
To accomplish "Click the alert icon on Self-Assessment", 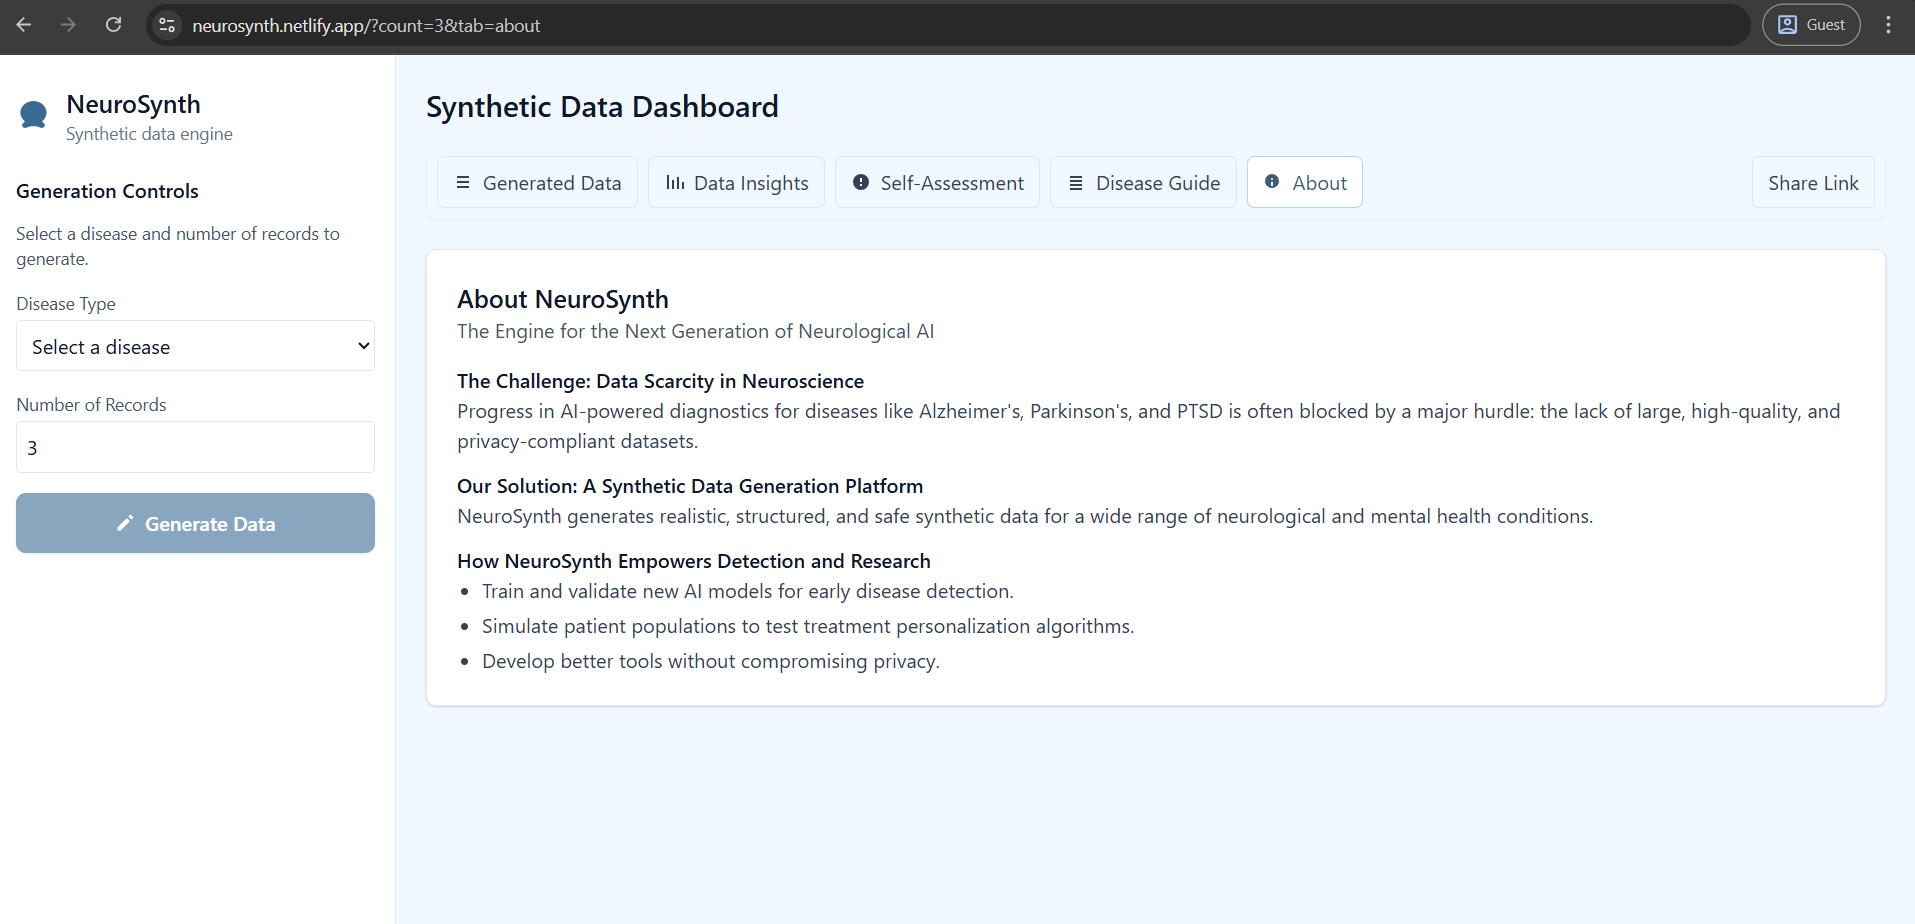I will (860, 182).
